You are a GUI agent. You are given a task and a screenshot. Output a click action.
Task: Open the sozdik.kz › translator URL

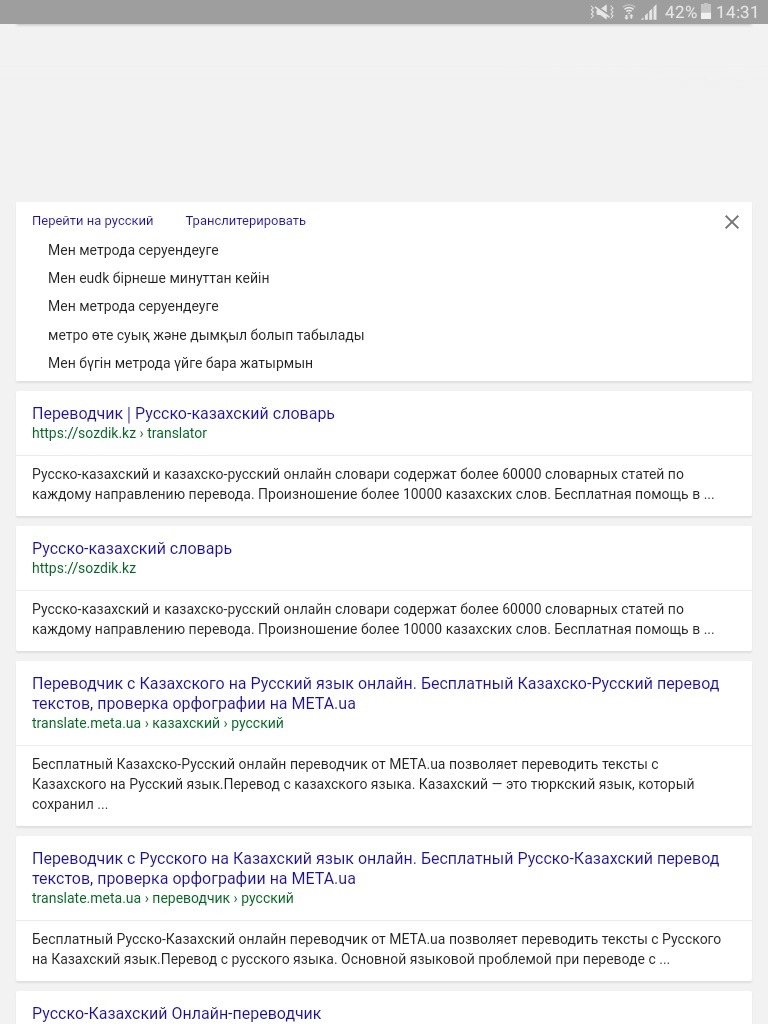click(120, 433)
